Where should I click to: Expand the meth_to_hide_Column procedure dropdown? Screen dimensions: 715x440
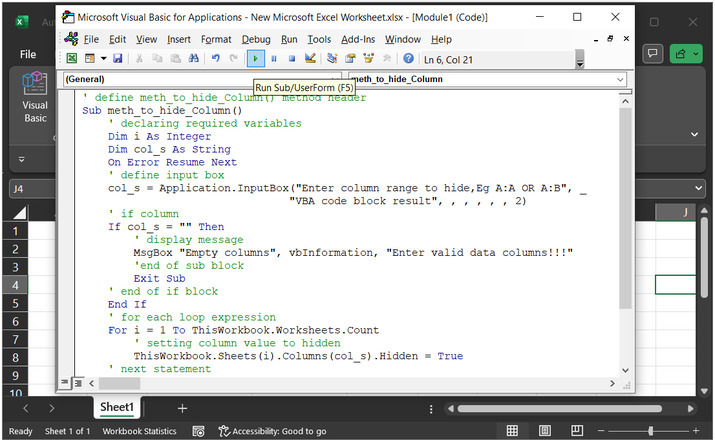click(620, 79)
